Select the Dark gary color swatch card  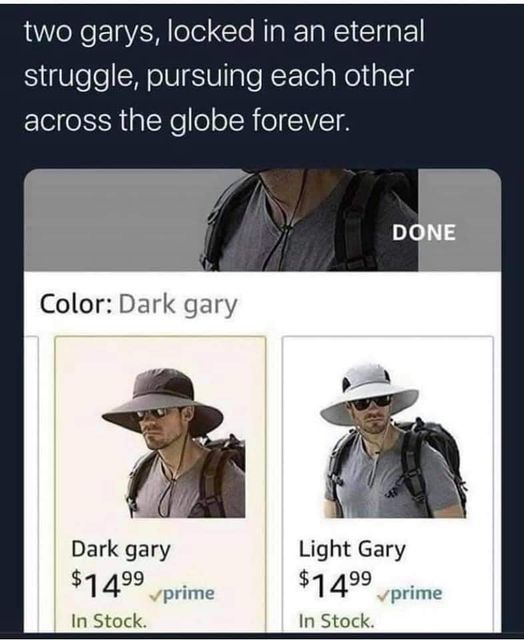click(x=160, y=484)
